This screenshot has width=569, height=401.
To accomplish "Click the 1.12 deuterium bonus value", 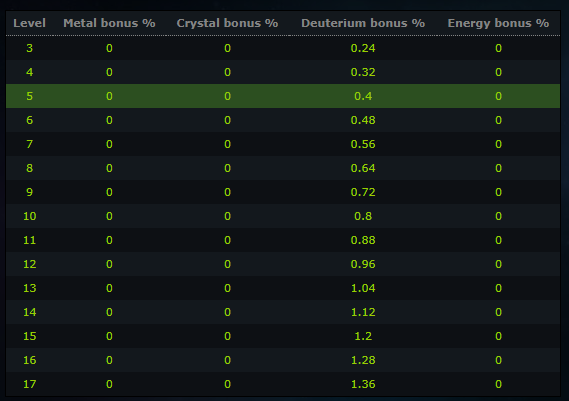I will 363,312.
